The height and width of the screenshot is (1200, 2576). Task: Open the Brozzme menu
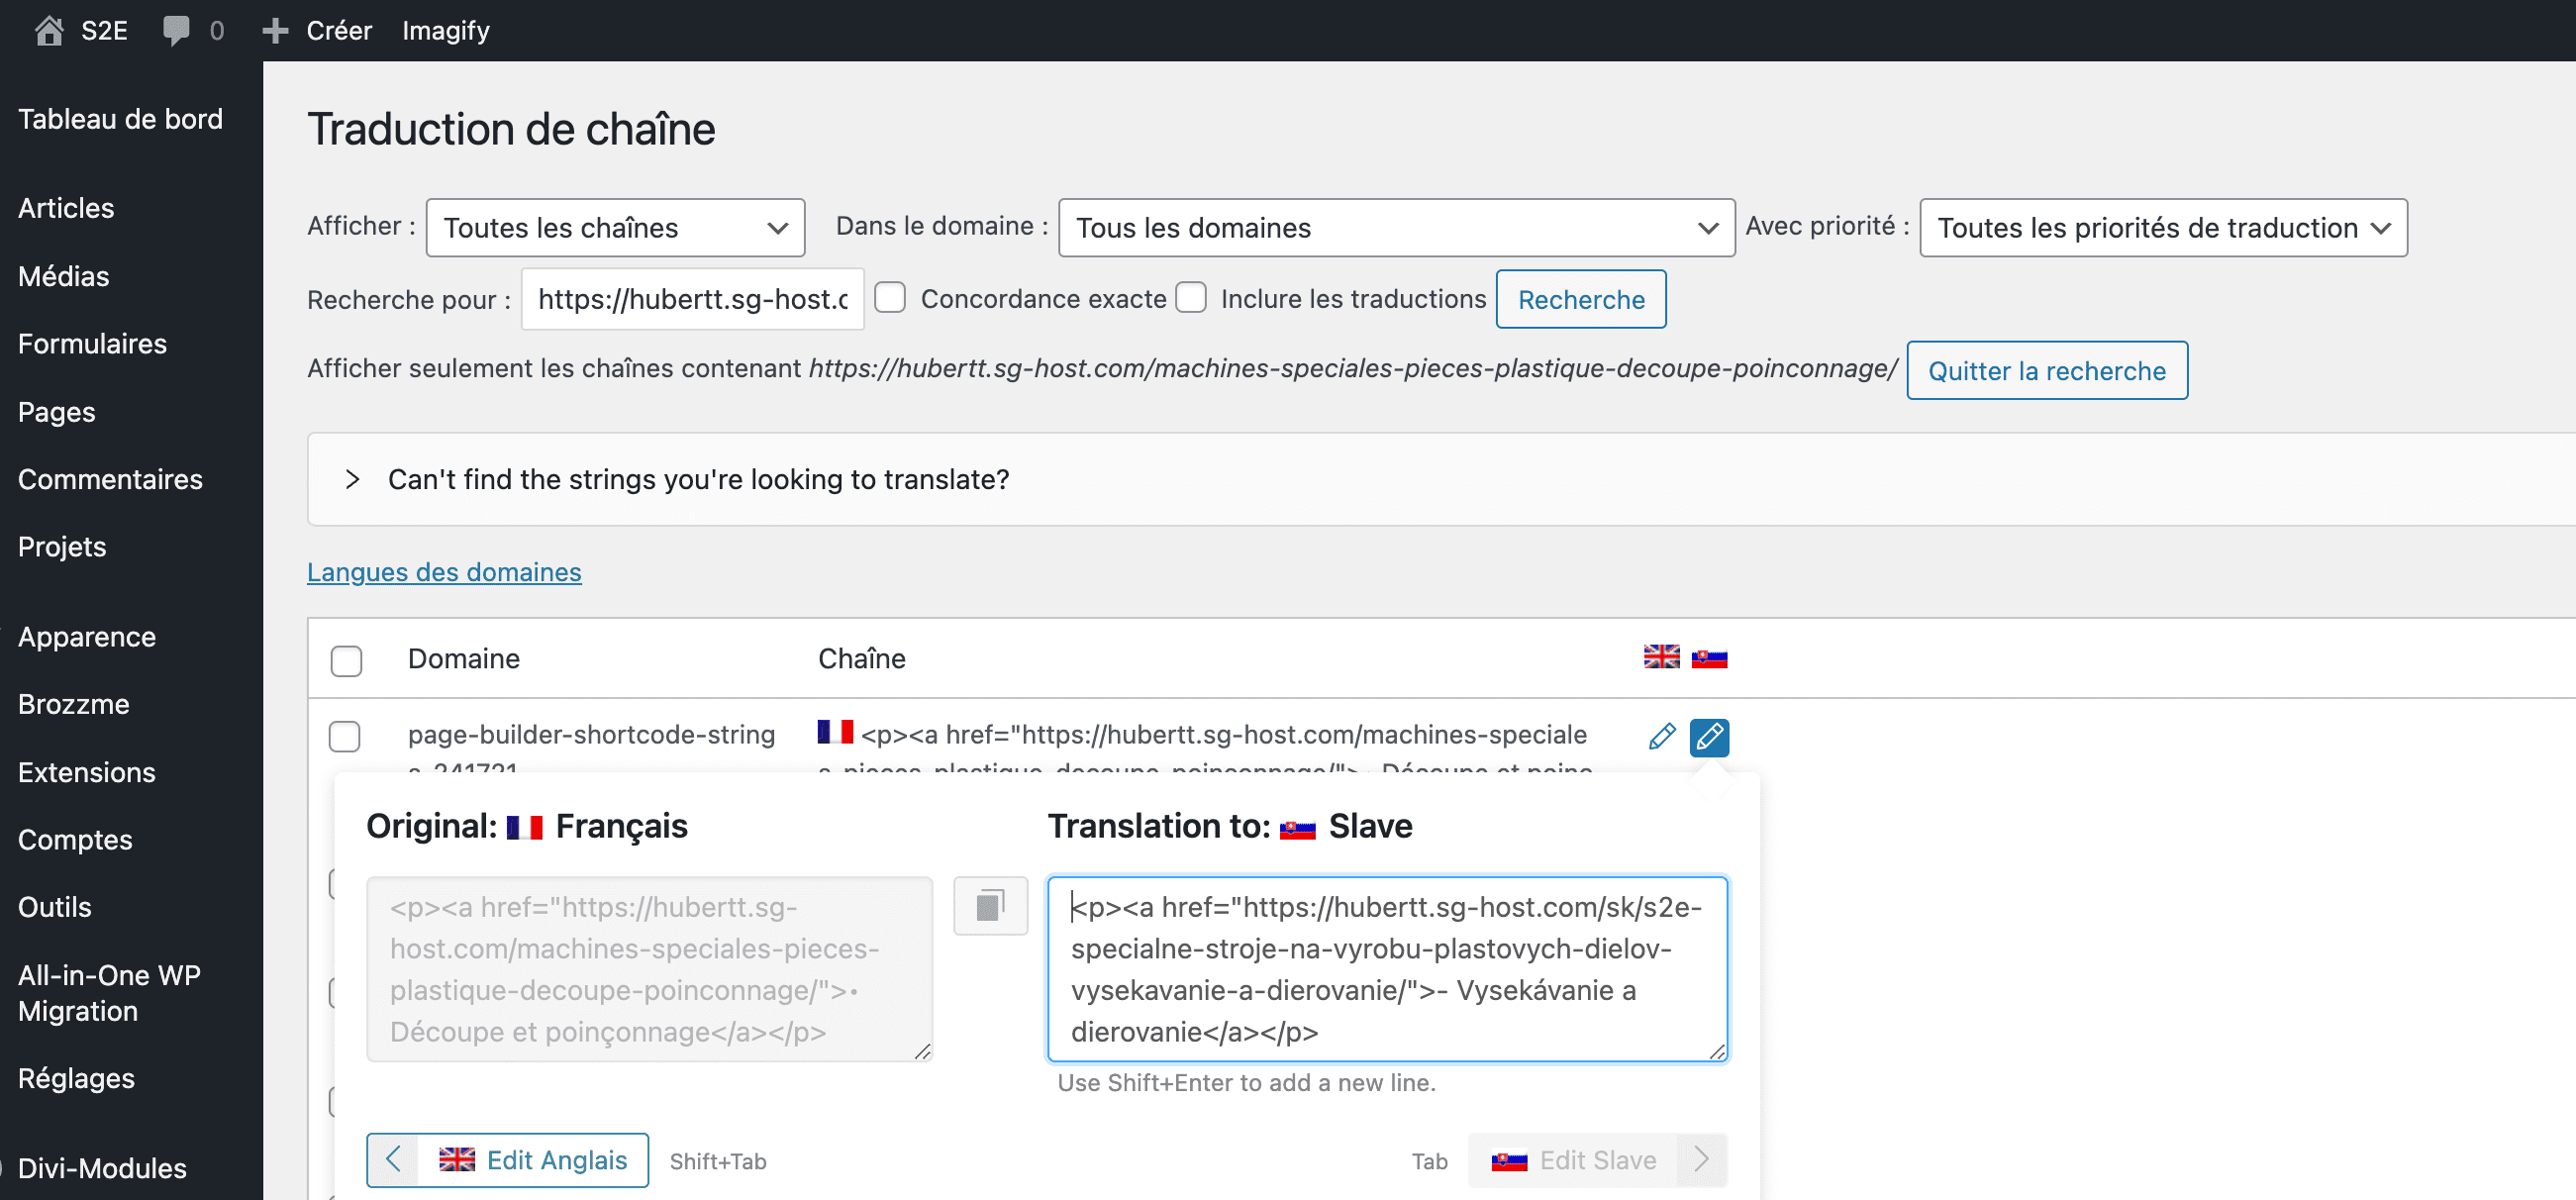pyautogui.click(x=74, y=704)
